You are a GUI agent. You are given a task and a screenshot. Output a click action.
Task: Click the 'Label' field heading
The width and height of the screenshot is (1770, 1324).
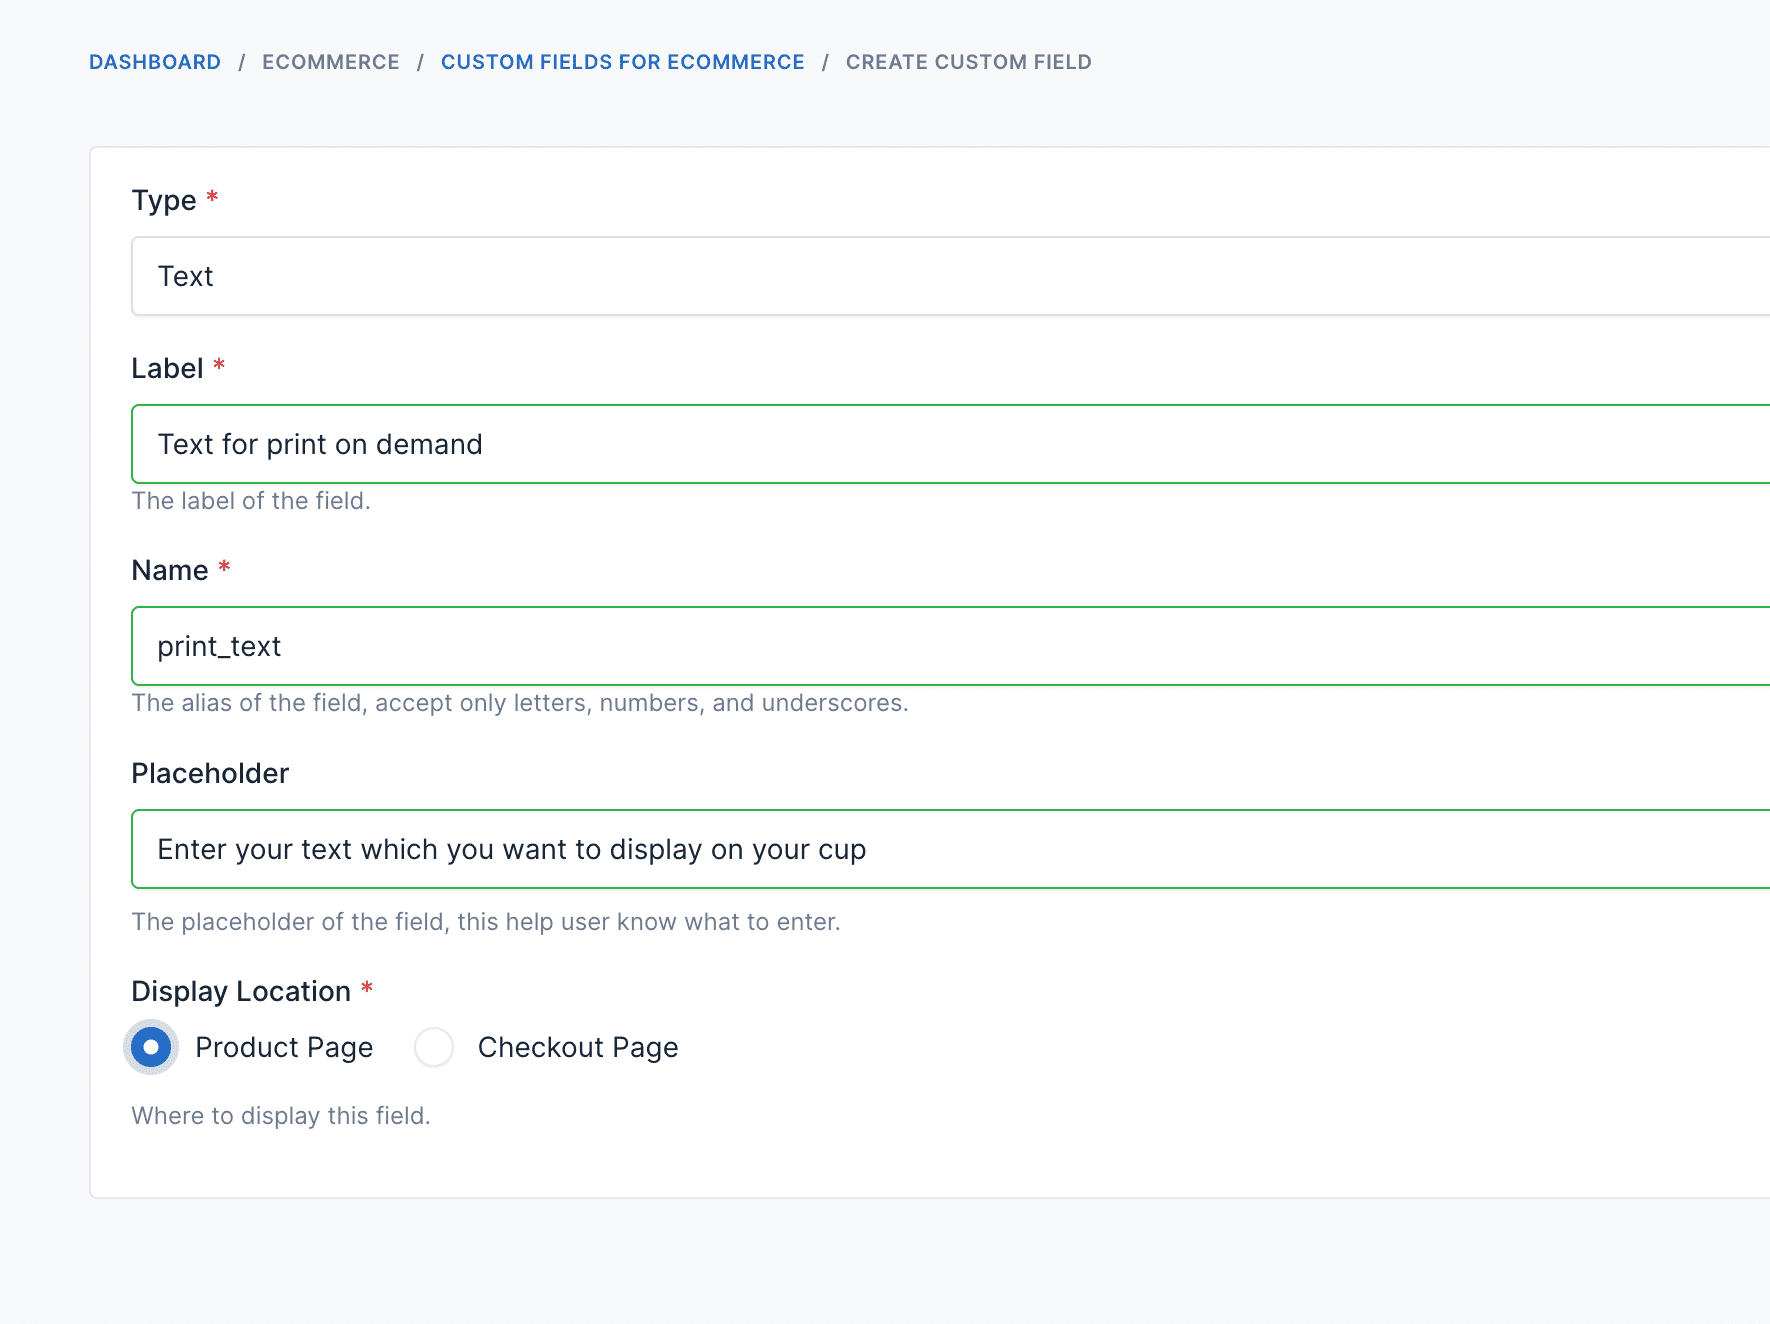pos(167,368)
